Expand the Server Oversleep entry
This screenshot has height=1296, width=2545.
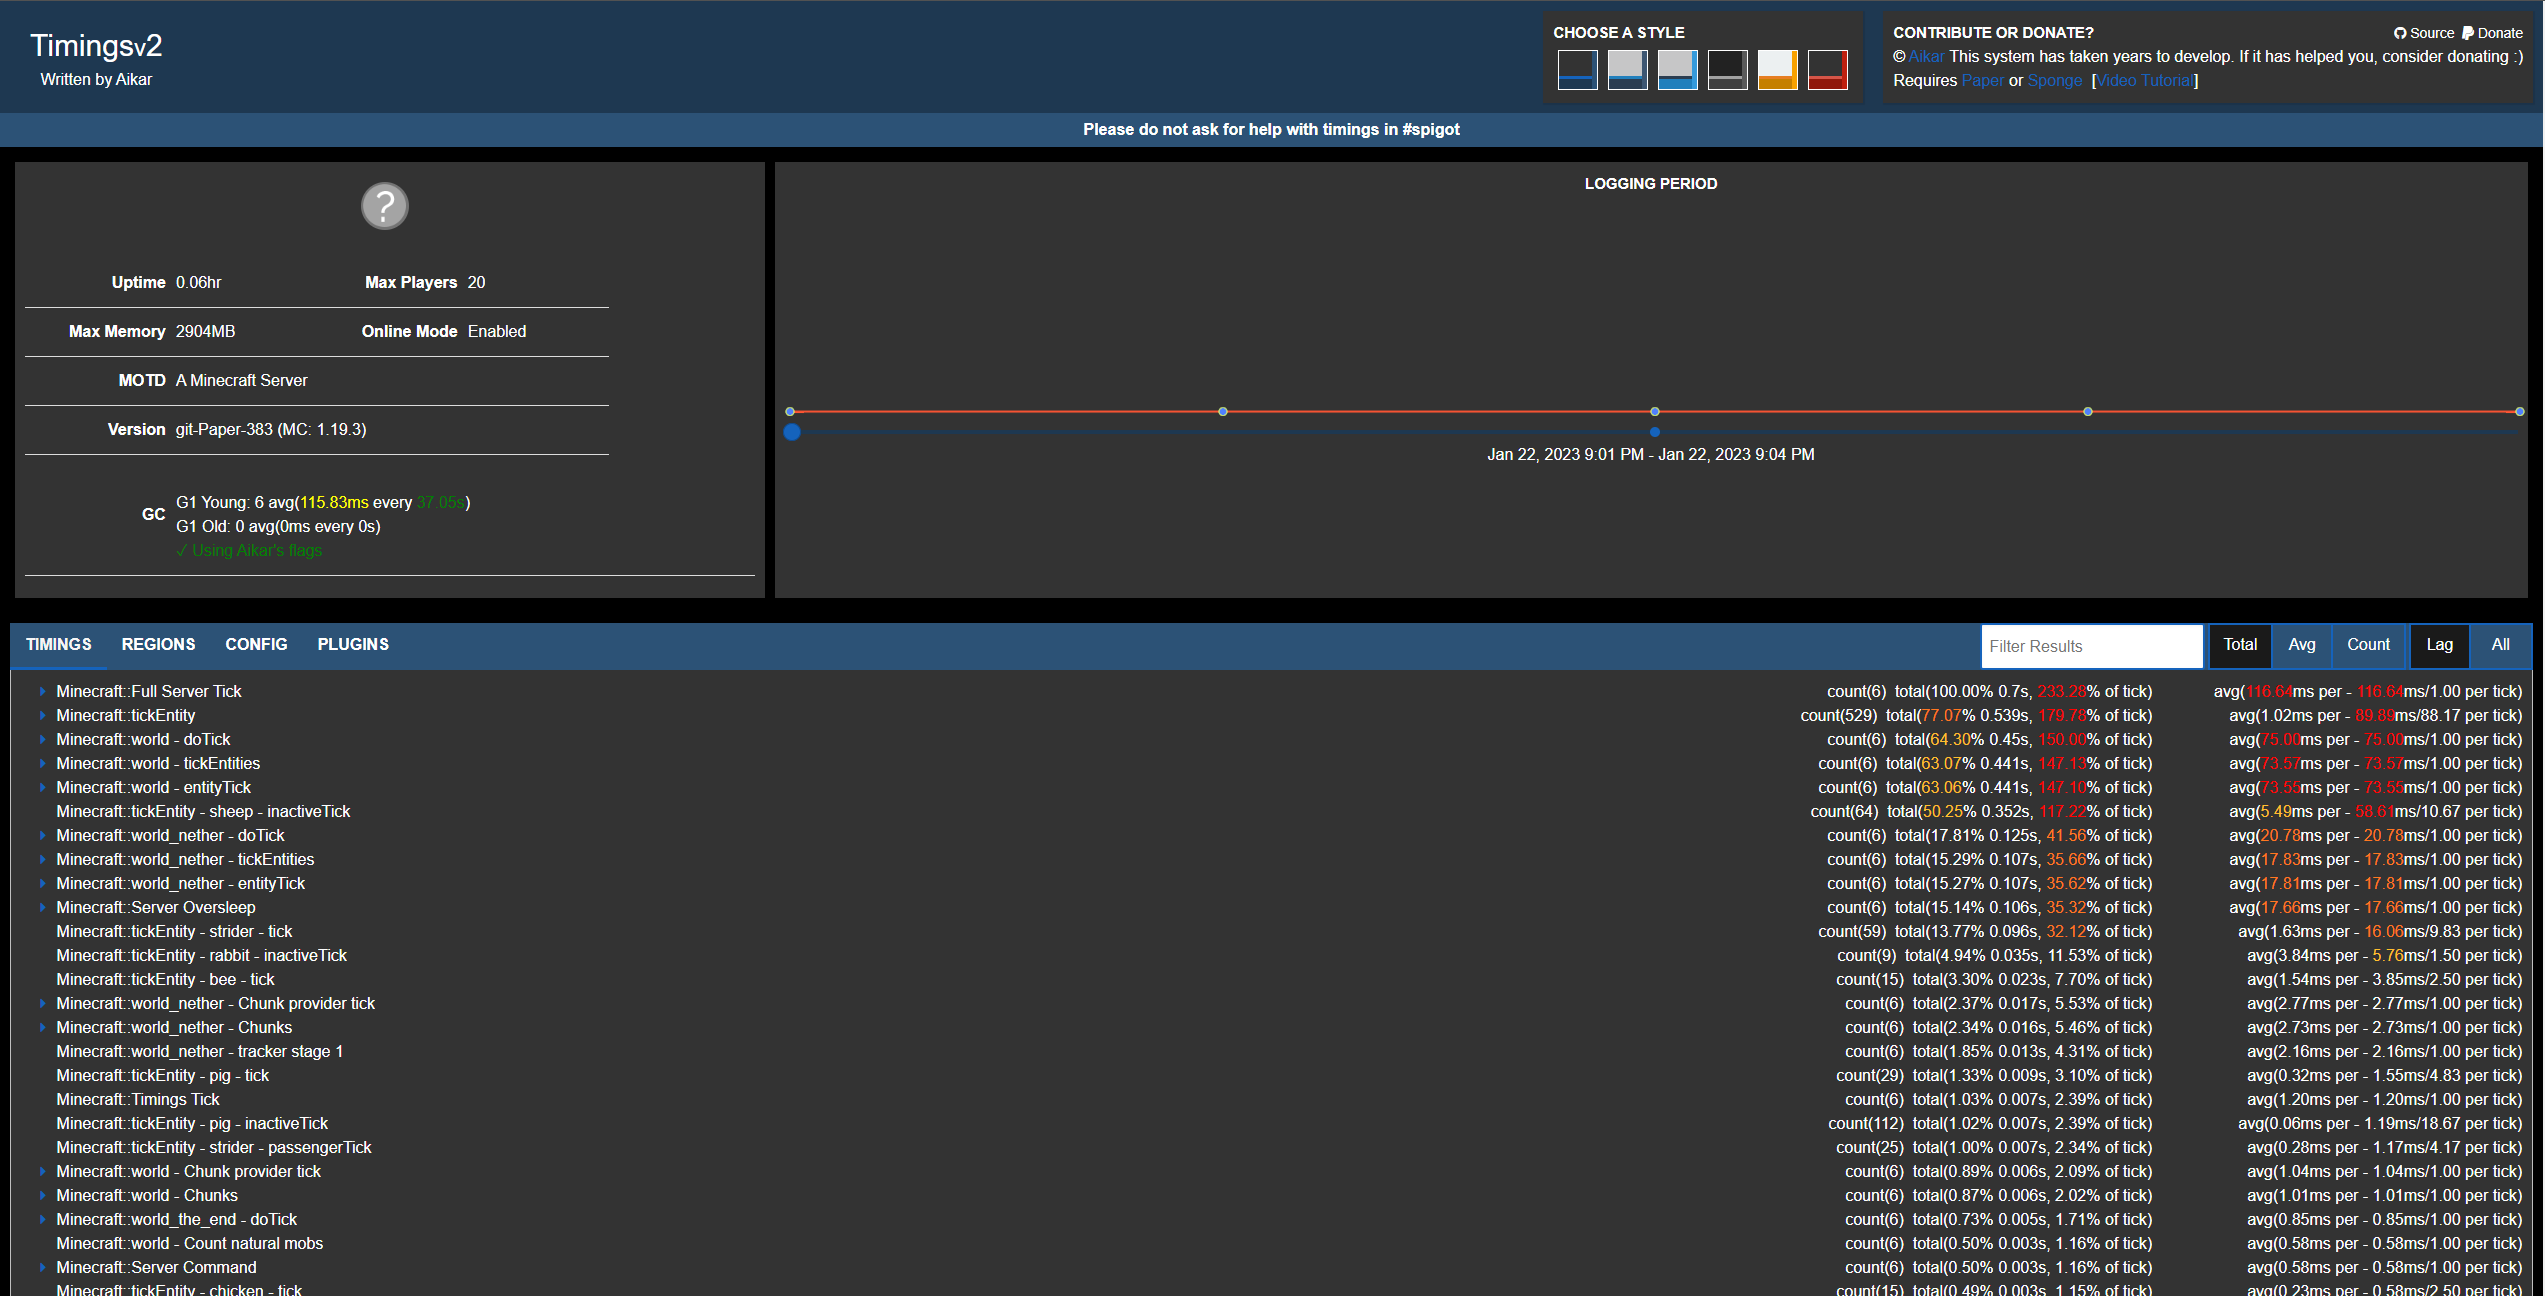click(x=42, y=908)
